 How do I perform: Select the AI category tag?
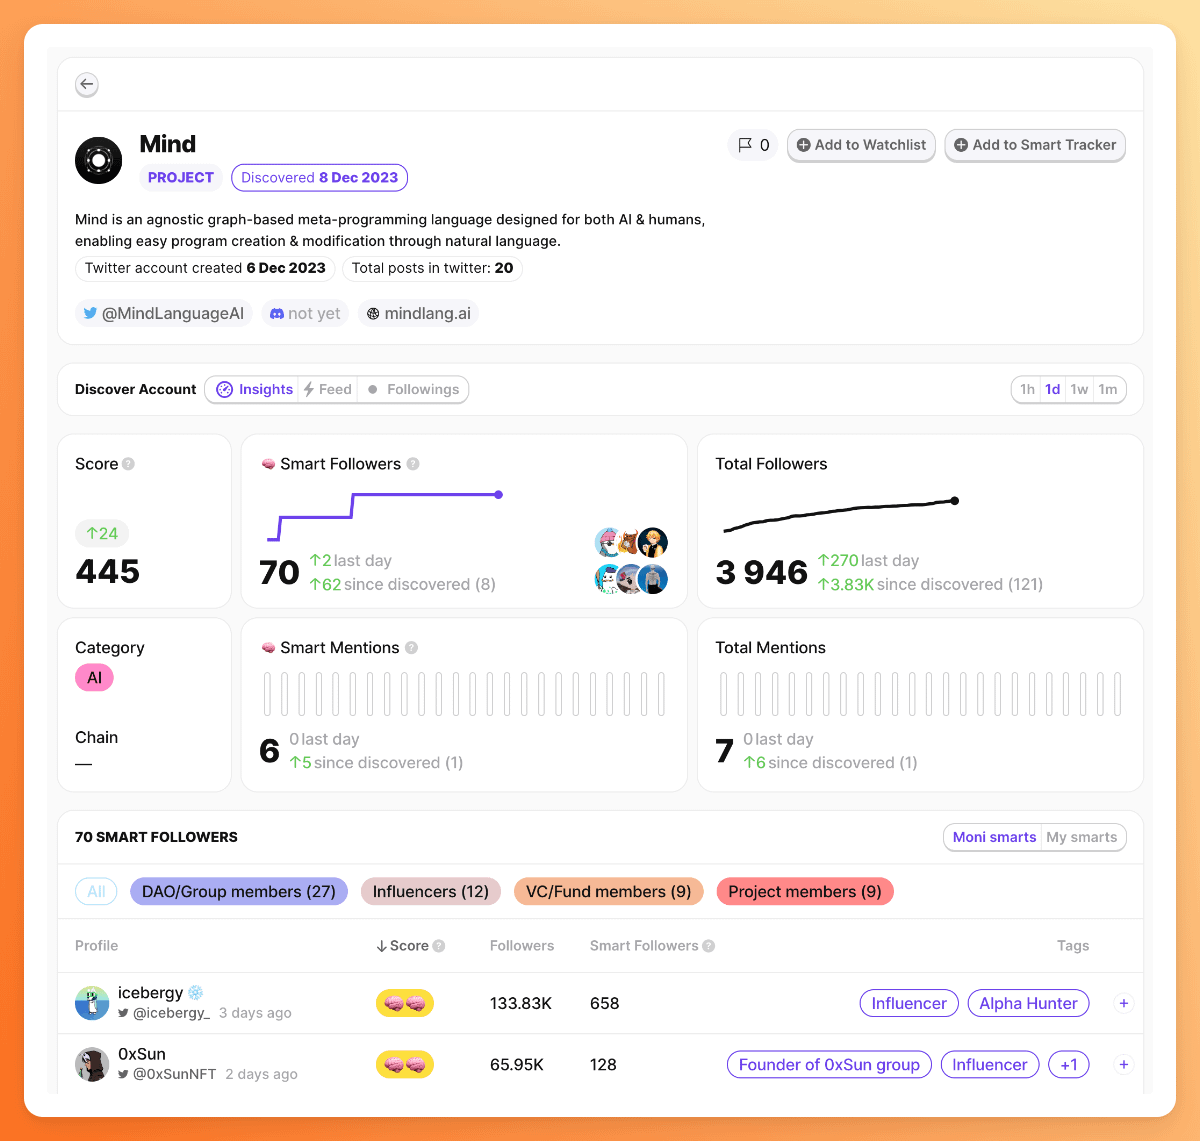(94, 678)
